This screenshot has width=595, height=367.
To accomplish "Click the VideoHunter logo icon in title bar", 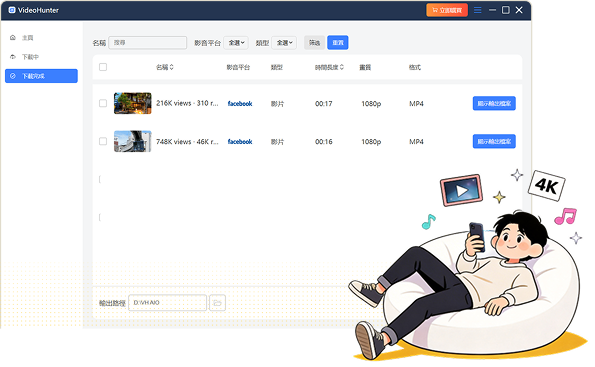I will pos(12,10).
